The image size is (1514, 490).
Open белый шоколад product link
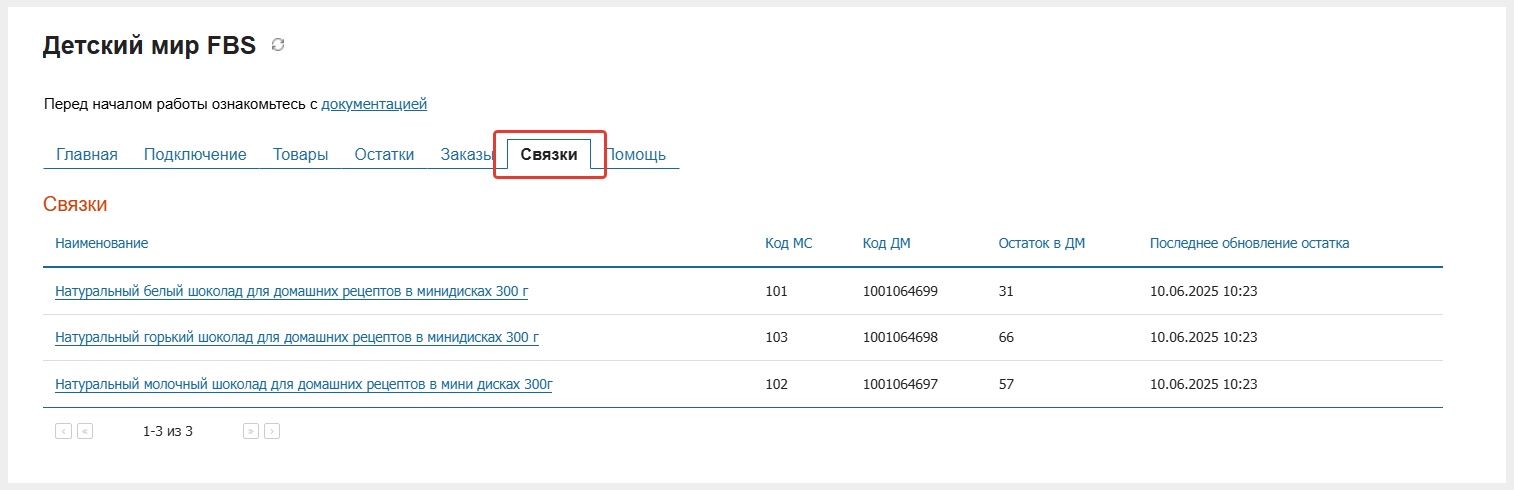(291, 291)
